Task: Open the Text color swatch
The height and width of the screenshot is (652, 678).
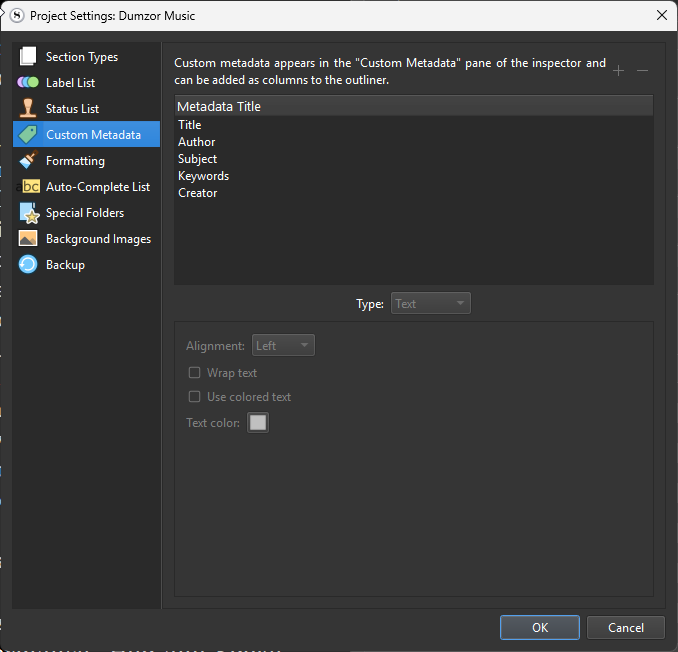Action: tap(258, 423)
